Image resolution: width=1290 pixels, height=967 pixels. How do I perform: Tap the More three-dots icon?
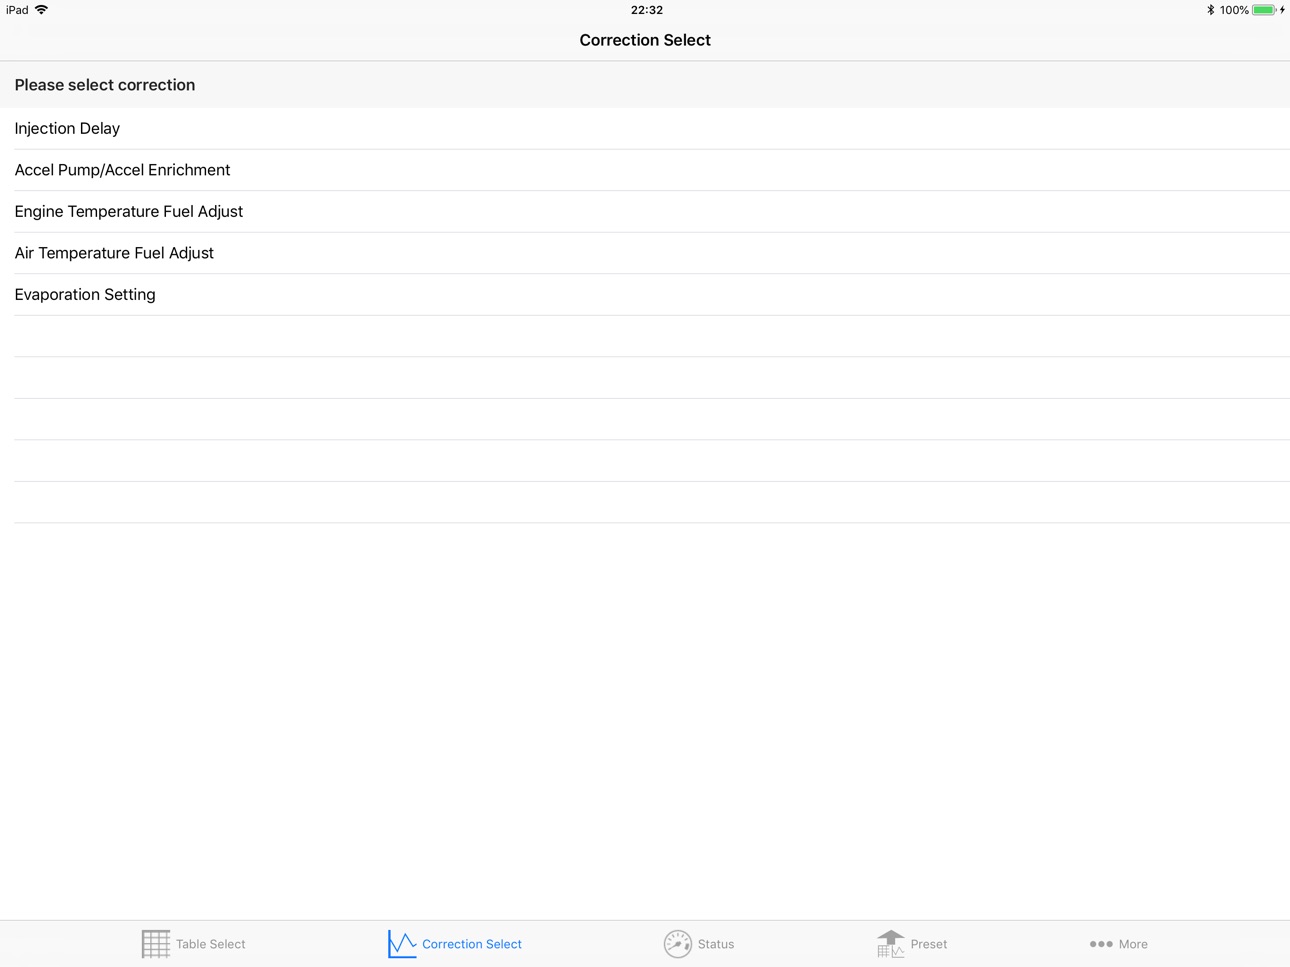1101,944
